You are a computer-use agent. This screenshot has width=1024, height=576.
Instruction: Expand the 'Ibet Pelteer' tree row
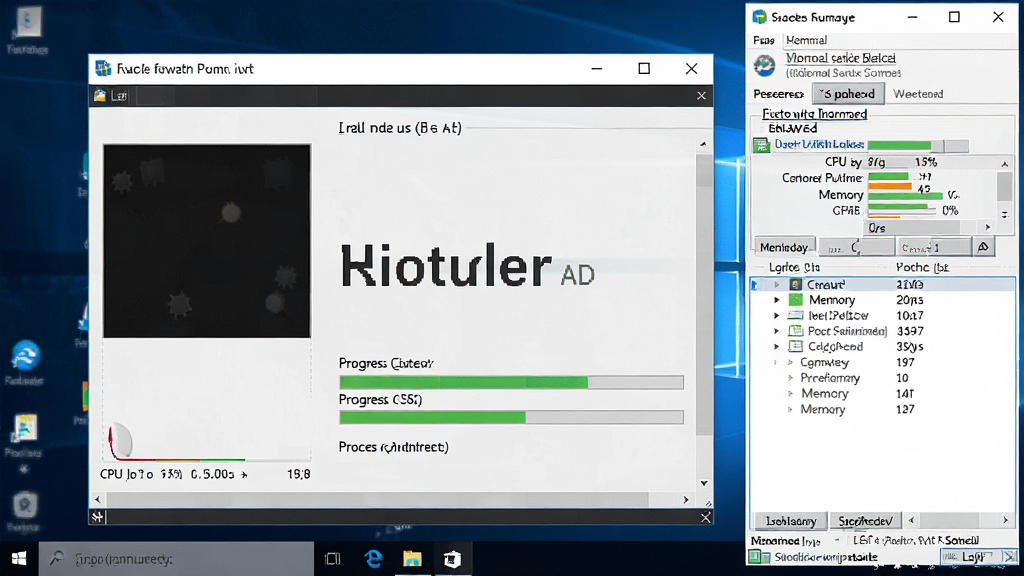(x=777, y=315)
